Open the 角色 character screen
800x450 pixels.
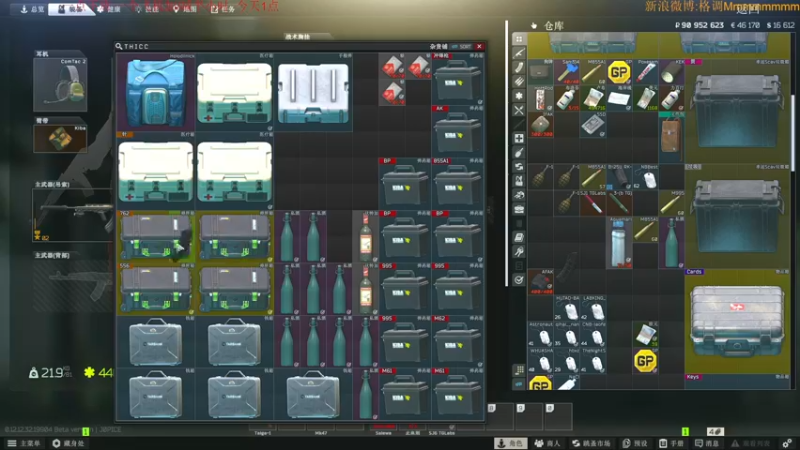click(511, 443)
